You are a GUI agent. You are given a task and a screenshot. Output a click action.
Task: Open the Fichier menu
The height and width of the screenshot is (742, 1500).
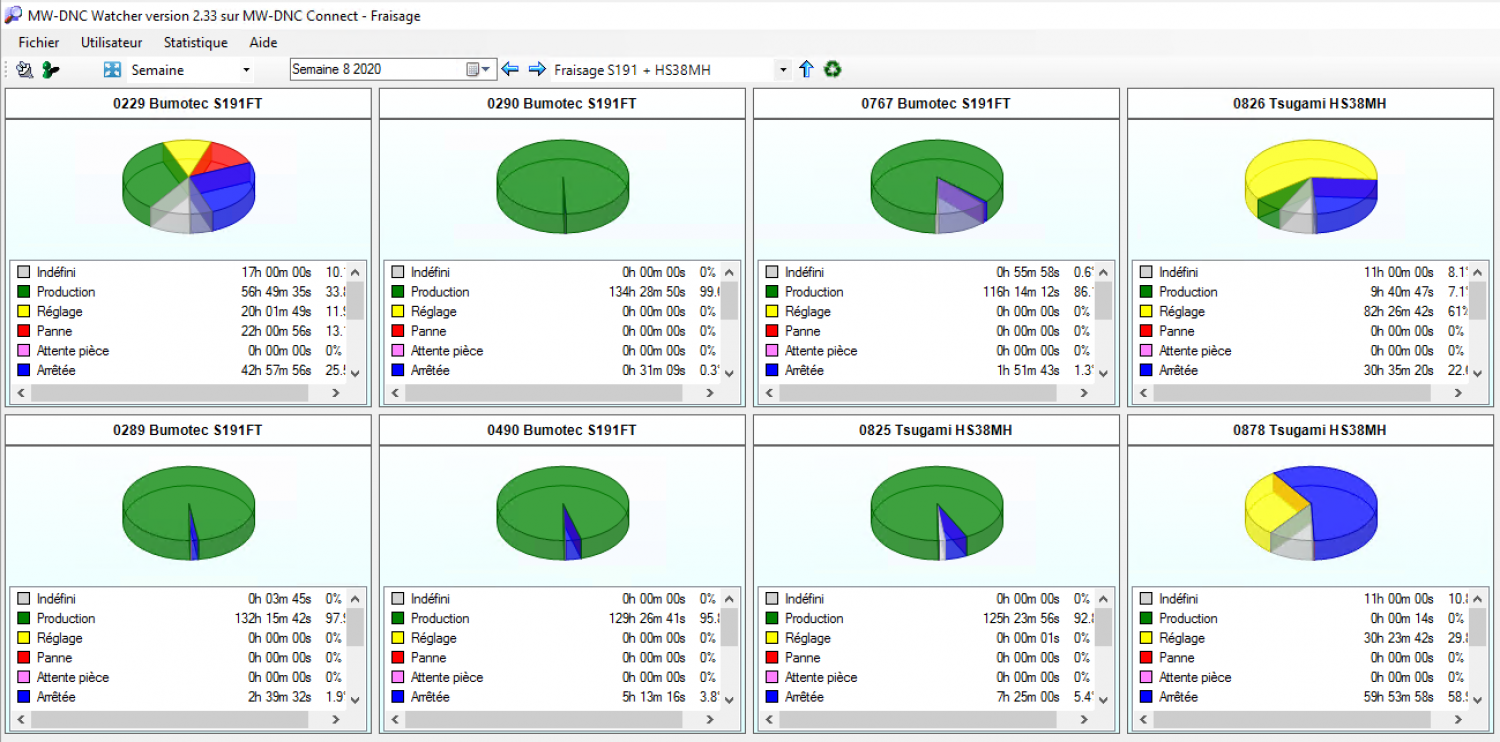coord(38,43)
